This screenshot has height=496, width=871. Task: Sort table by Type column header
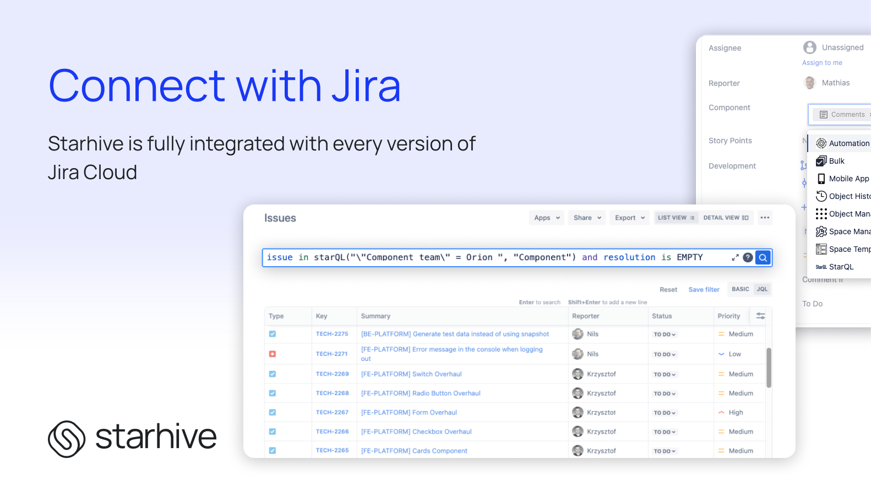click(x=276, y=316)
